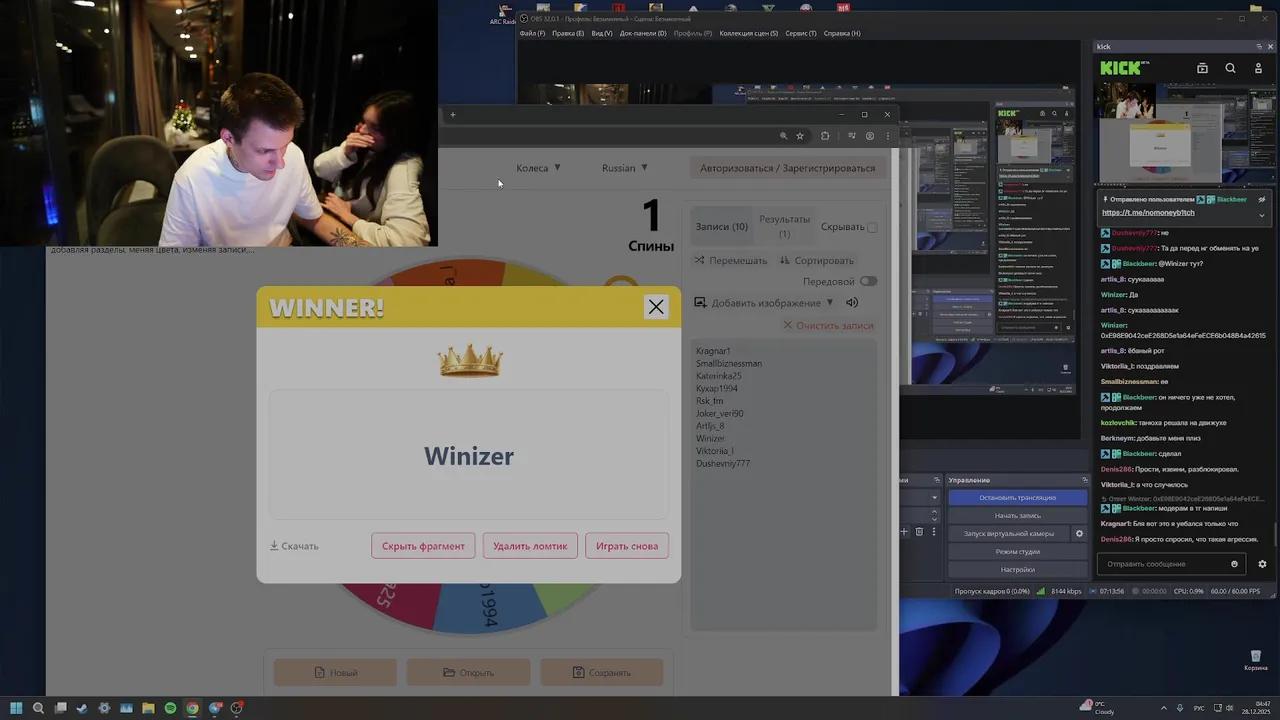
Task: Shuffle entries with Перемешать
Action: click(731, 260)
